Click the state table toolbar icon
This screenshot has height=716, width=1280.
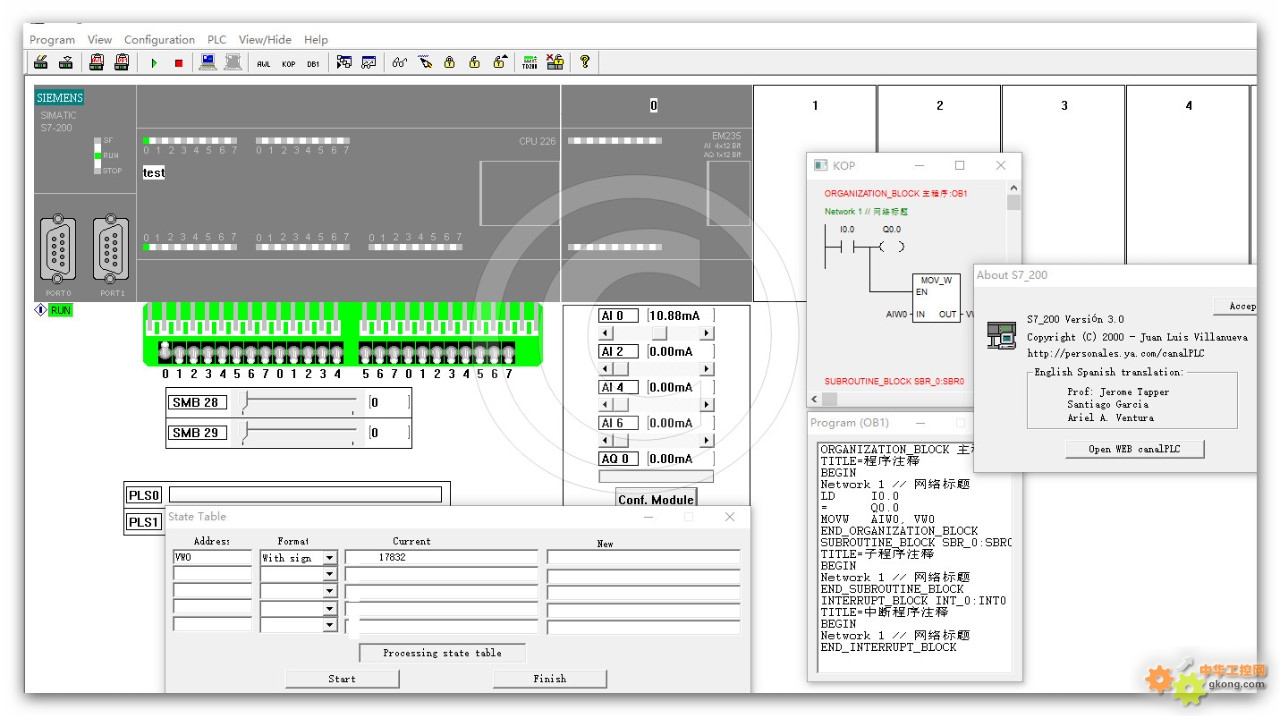(369, 62)
